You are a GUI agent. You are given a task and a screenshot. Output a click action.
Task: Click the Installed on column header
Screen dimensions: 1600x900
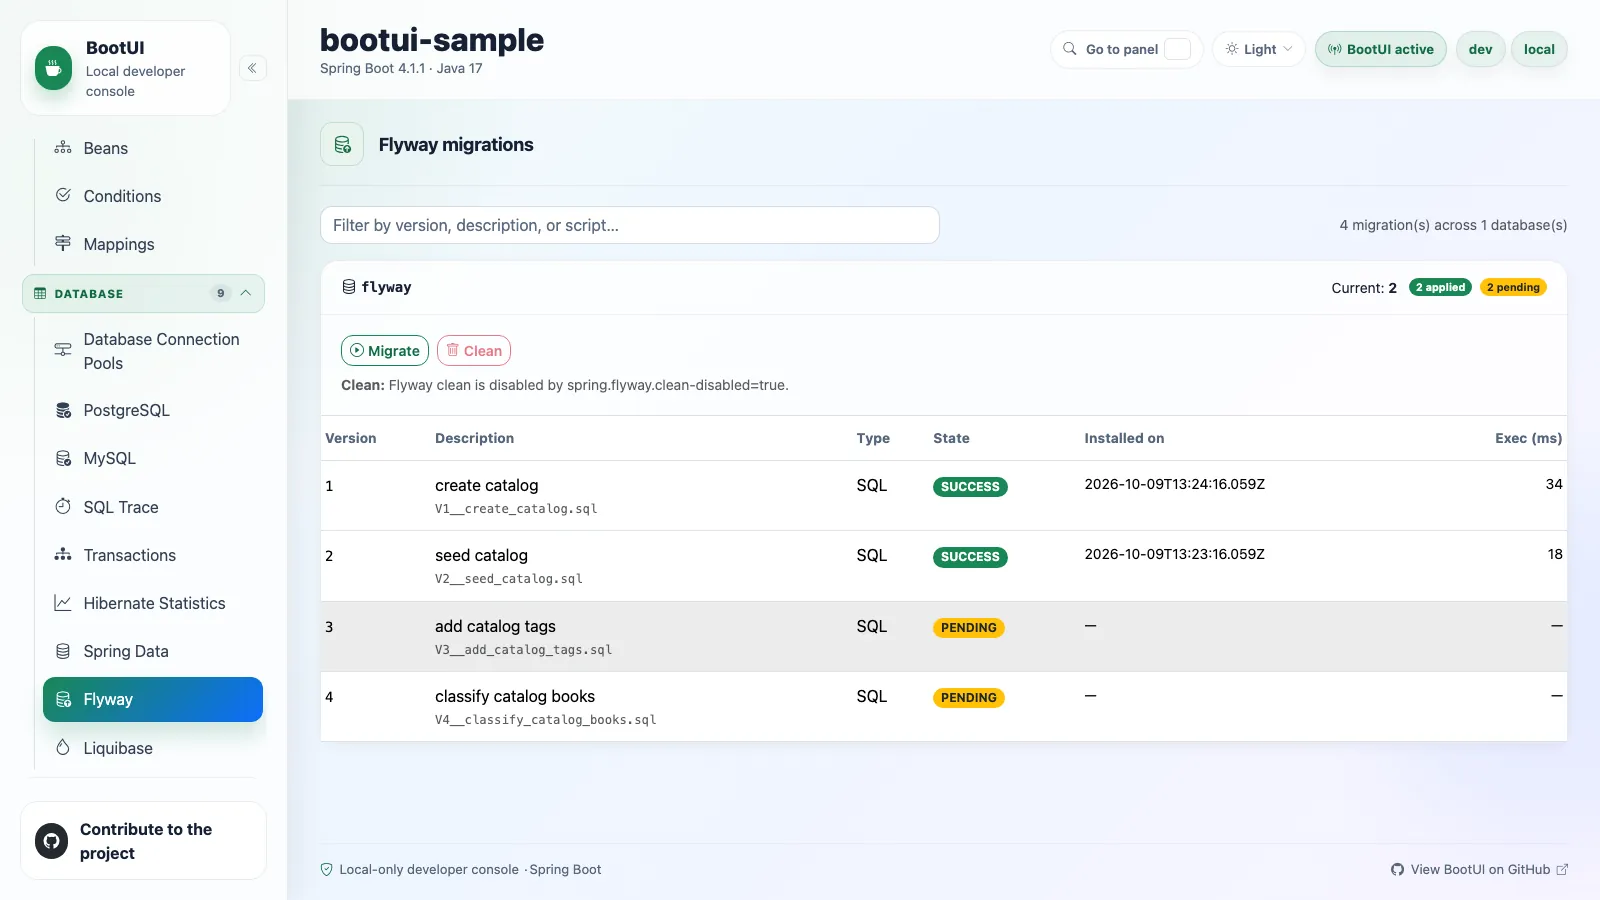[x=1124, y=438]
